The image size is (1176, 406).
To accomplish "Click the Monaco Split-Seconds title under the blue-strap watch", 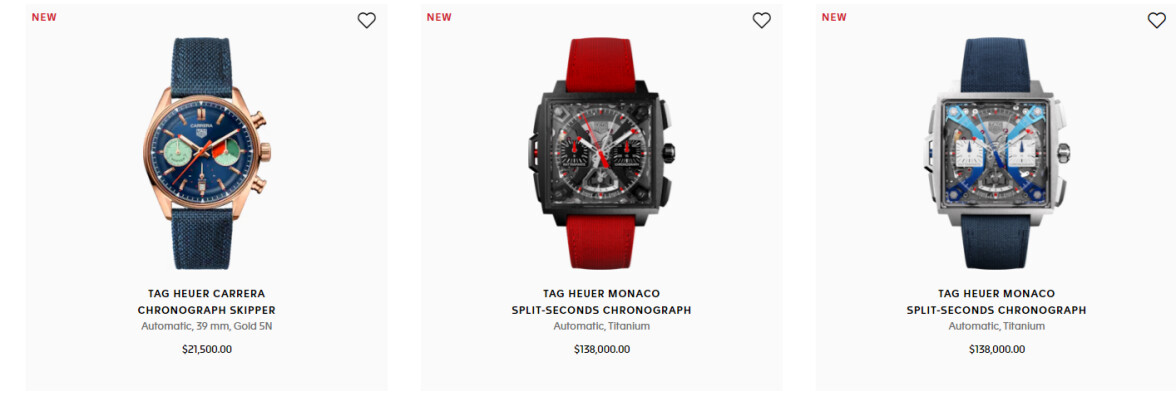I will coord(996,302).
